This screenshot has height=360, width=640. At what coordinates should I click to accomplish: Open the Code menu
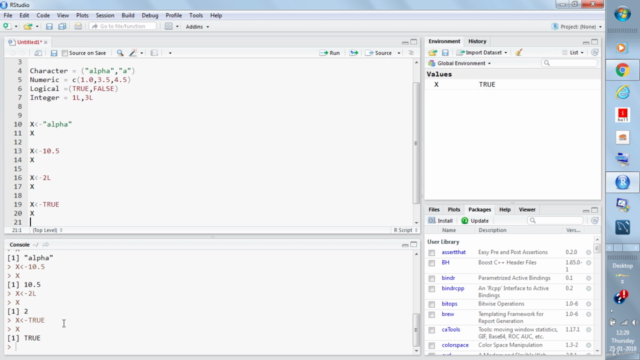coord(43,16)
